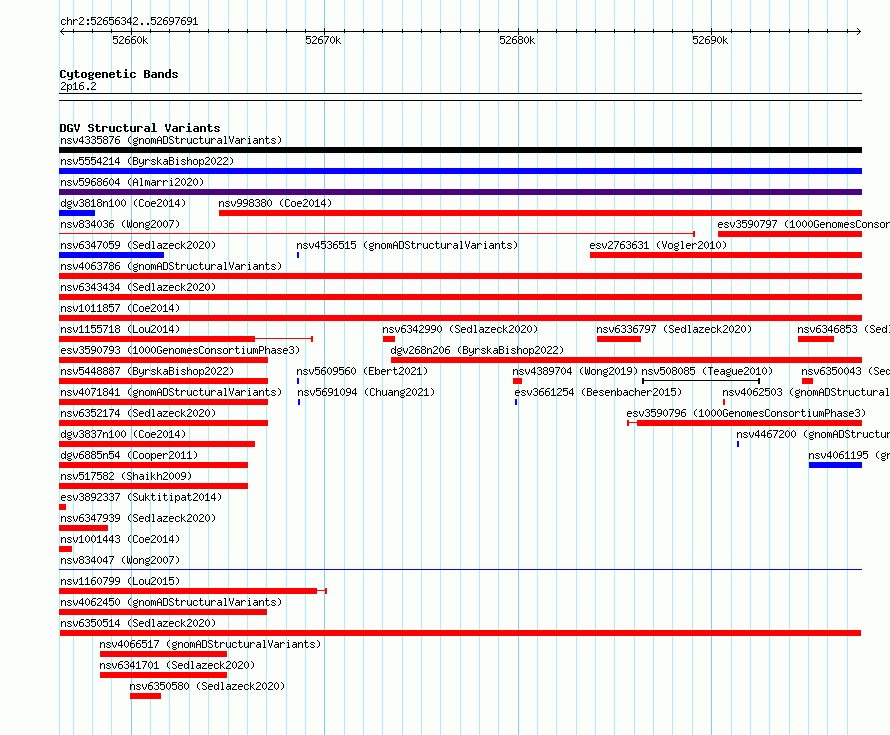Open the nsv6336797 Sedlazeck2020 label

point(674,329)
